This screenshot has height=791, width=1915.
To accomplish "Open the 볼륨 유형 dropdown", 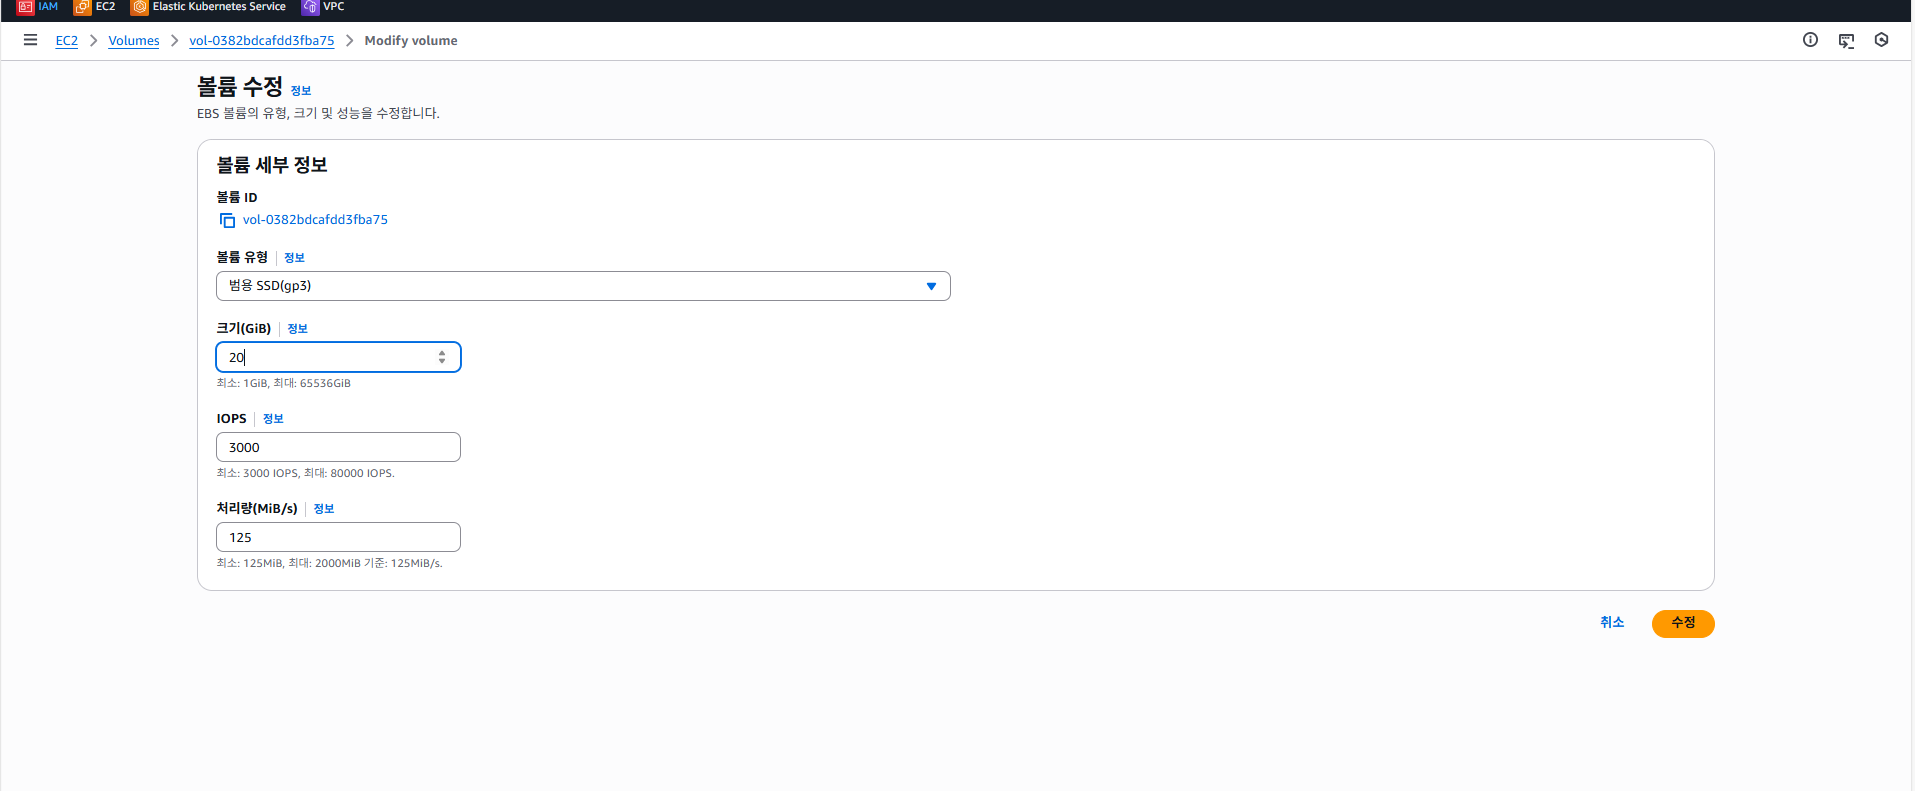I will [931, 286].
